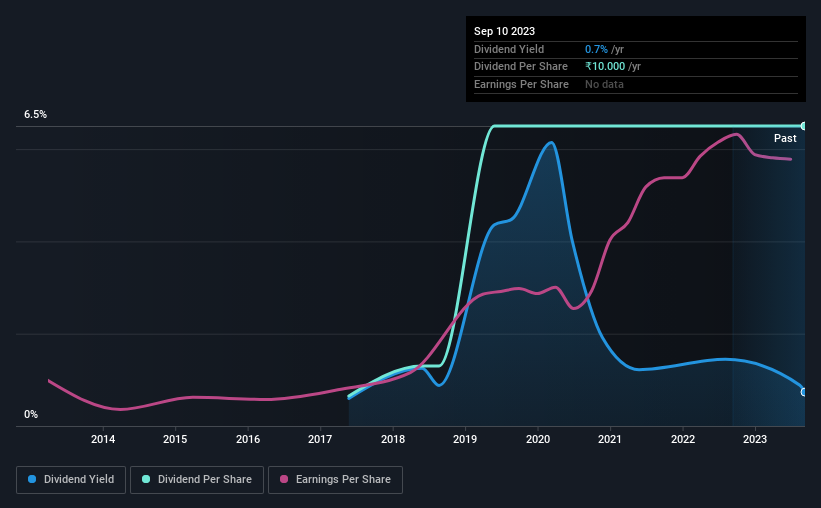821x508 pixels.
Task: Click the Past region label
Action: (785, 138)
